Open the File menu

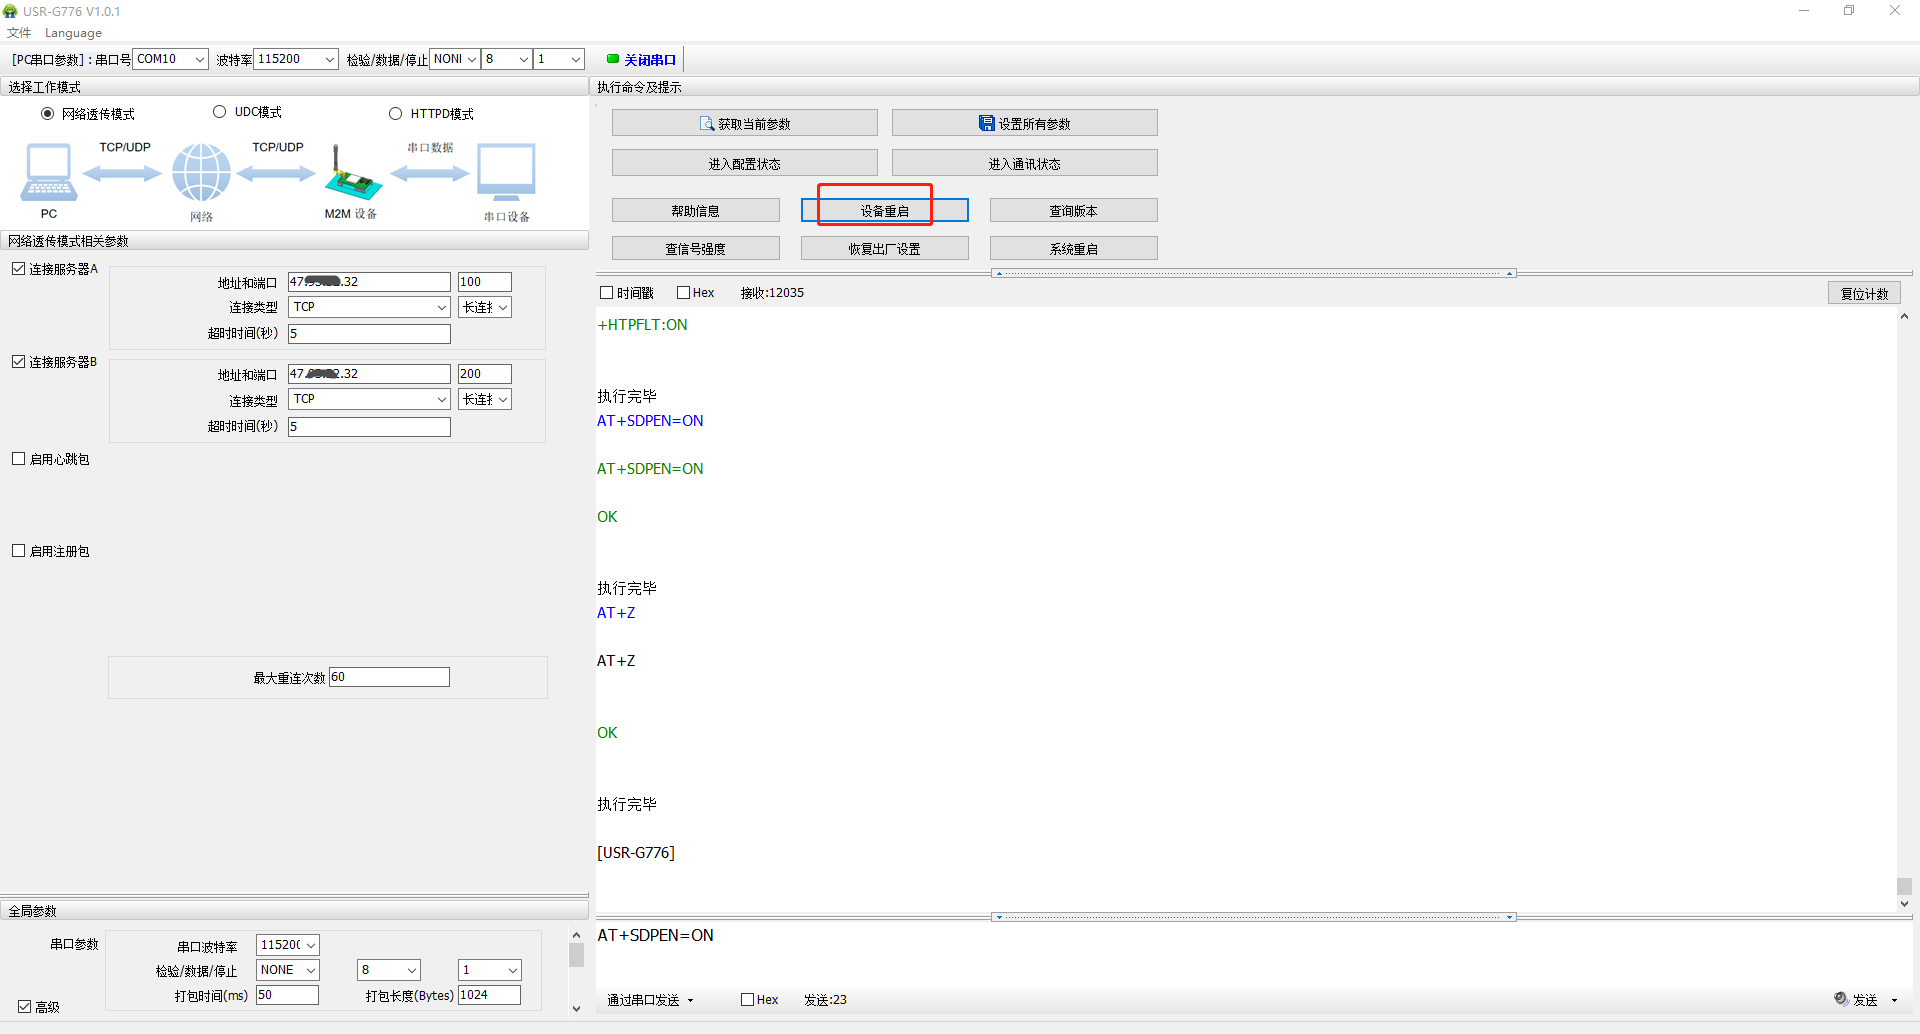point(19,33)
